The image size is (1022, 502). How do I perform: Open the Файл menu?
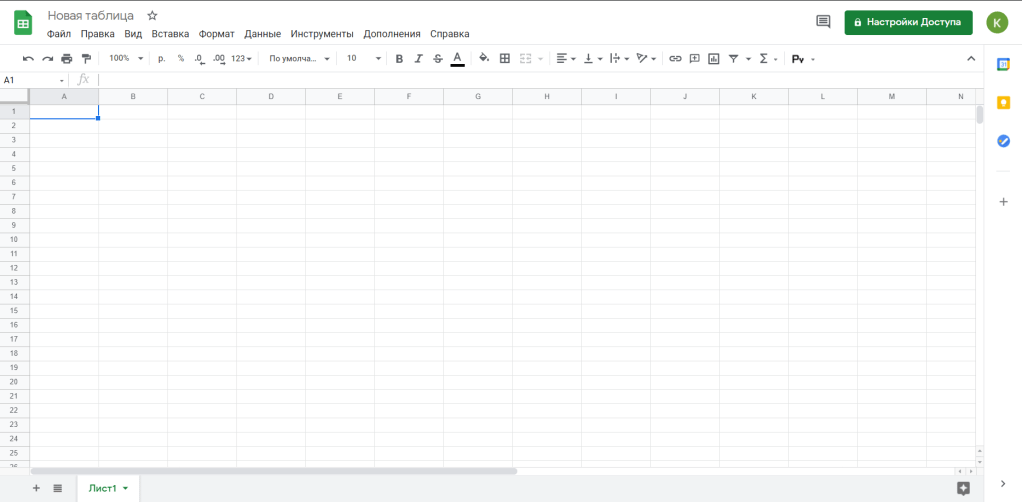(58, 34)
